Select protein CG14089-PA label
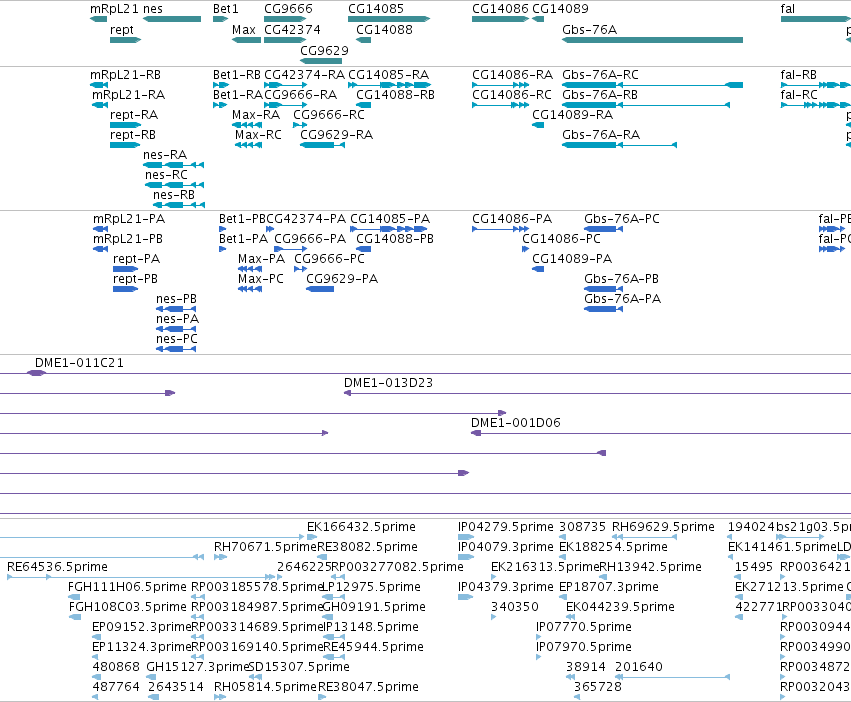Screen dimensions: 851x702 tap(572, 259)
